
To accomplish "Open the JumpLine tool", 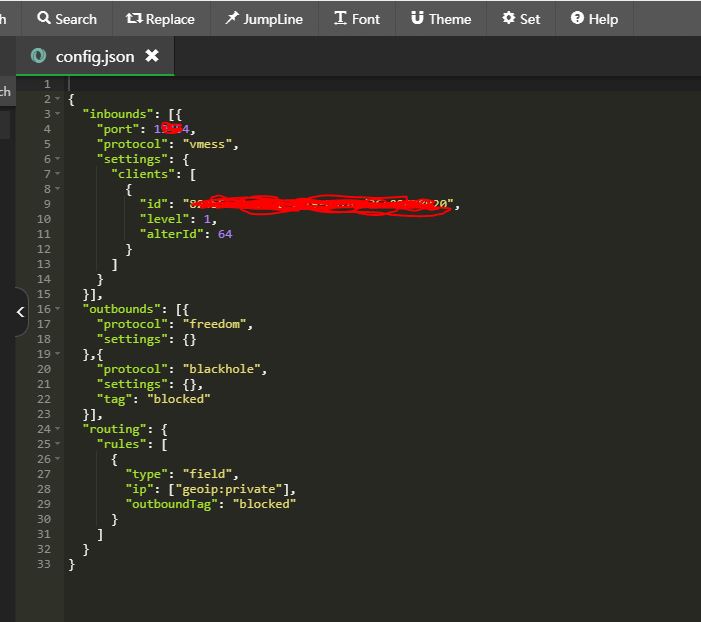I will [264, 19].
